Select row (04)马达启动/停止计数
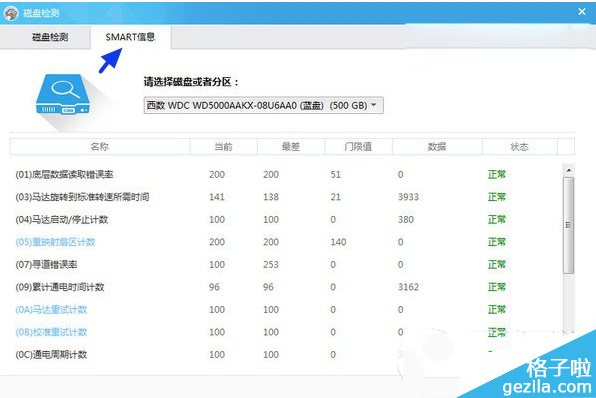596x398 pixels. (287, 219)
